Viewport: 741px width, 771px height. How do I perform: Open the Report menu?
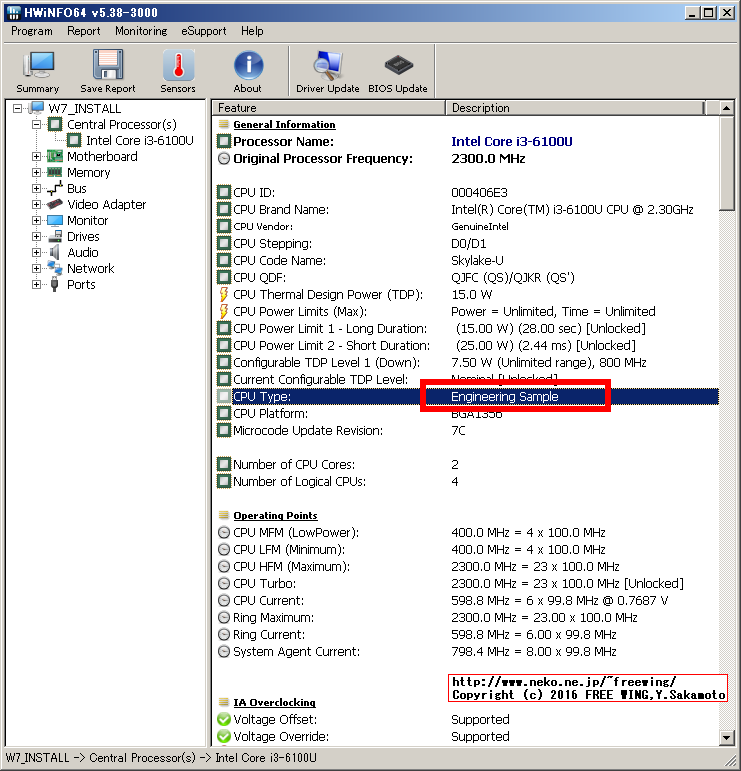point(84,31)
